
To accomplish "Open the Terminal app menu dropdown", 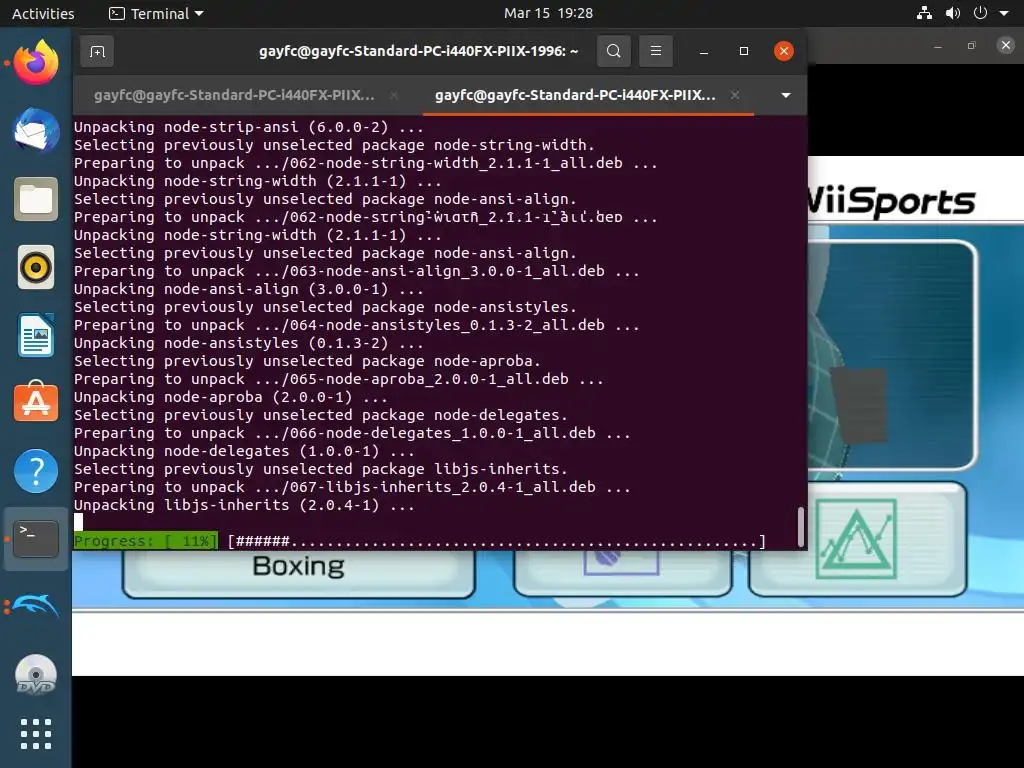I will tap(156, 13).
